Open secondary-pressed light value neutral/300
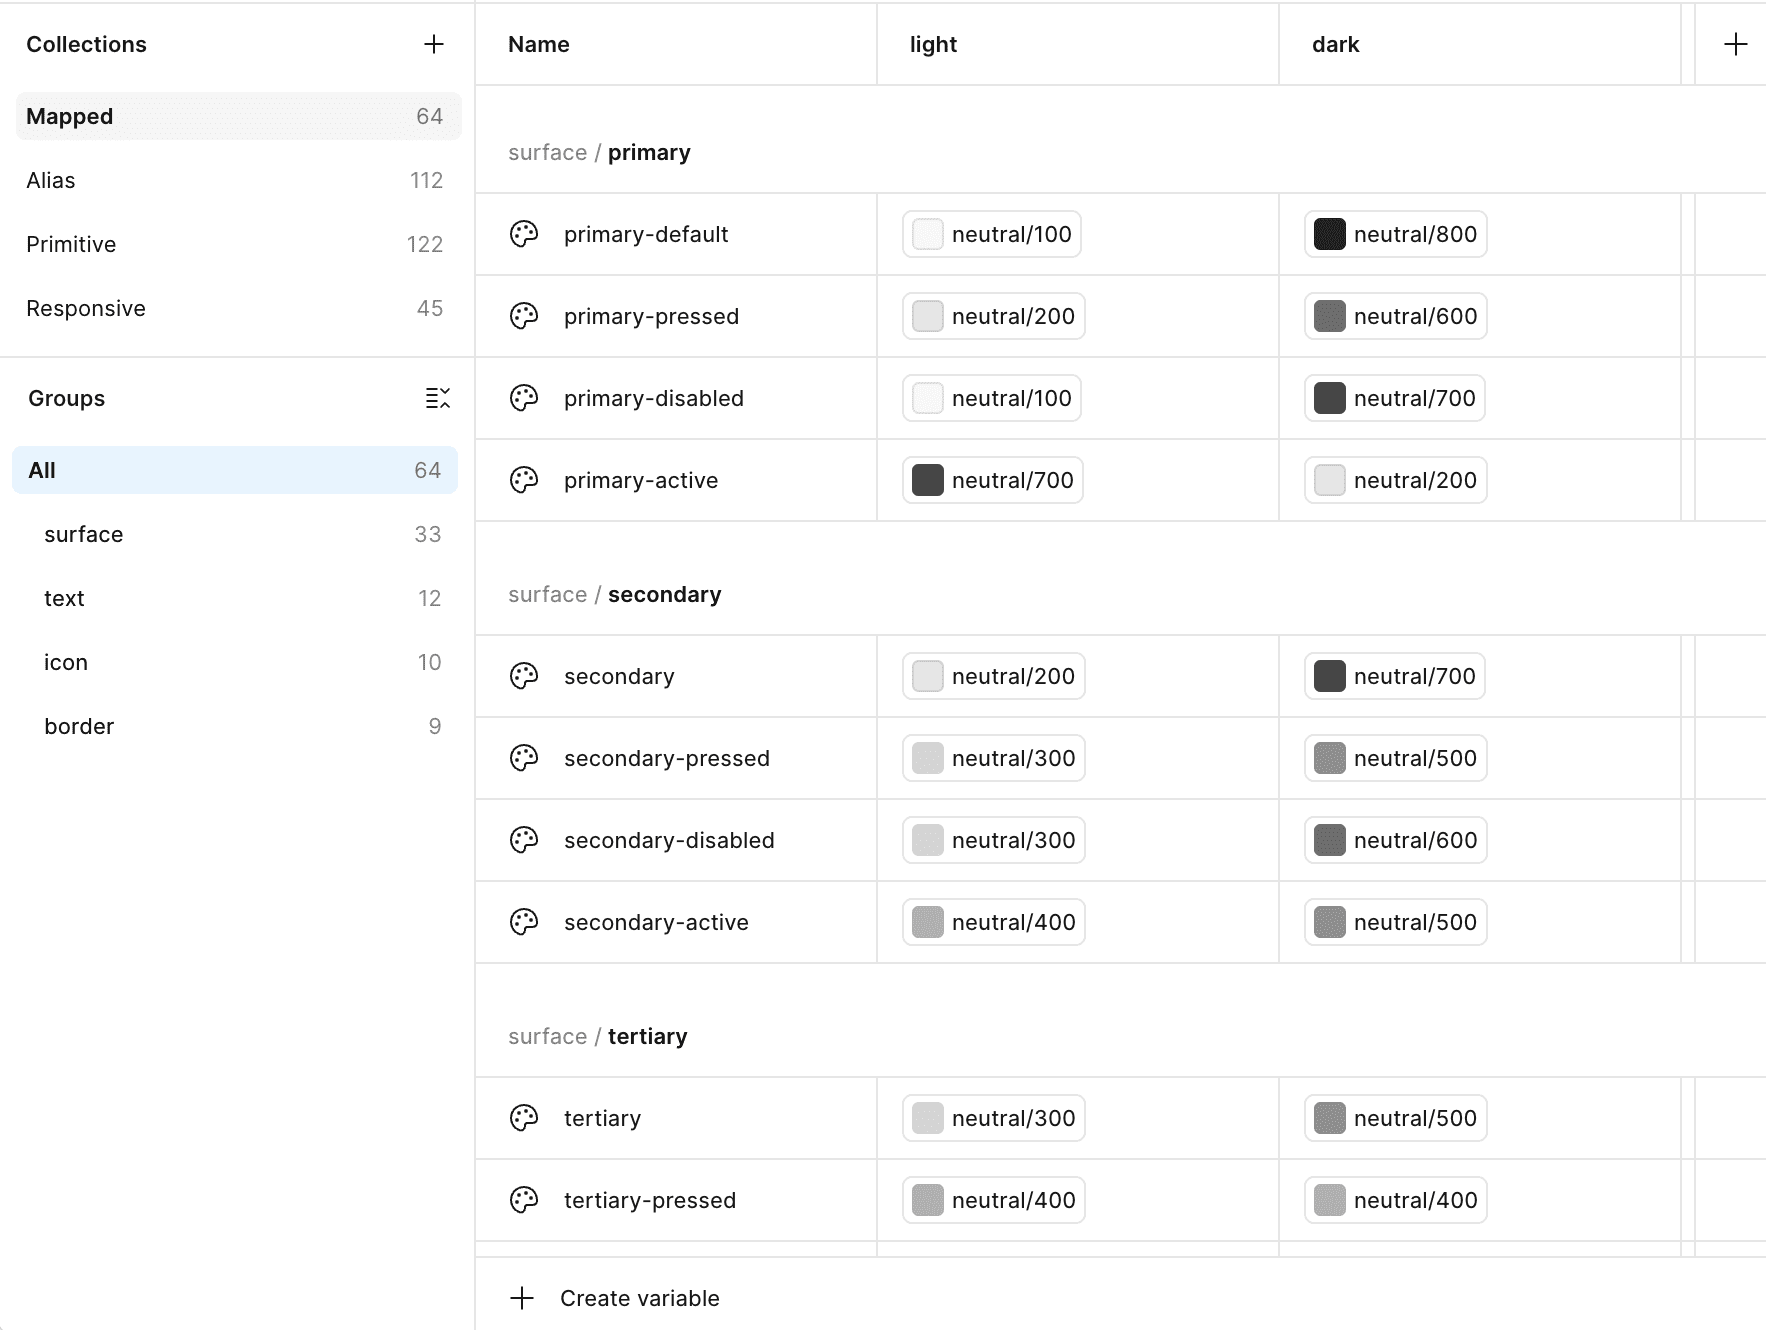This screenshot has height=1330, width=1766. point(994,758)
